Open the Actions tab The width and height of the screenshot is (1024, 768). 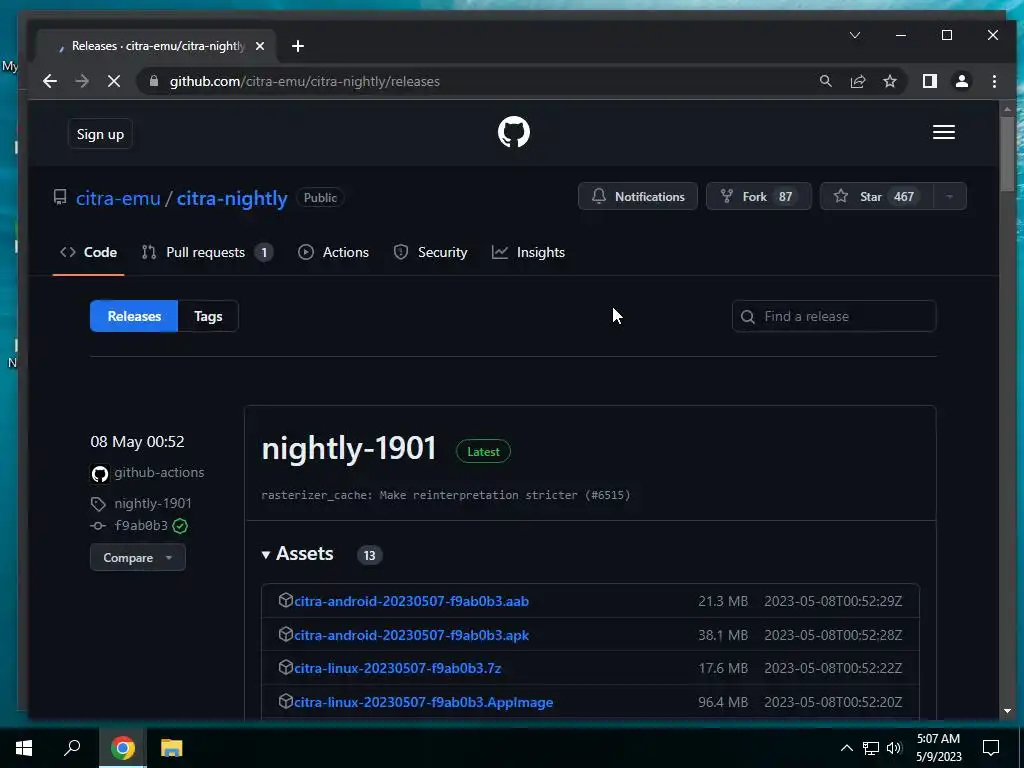334,252
